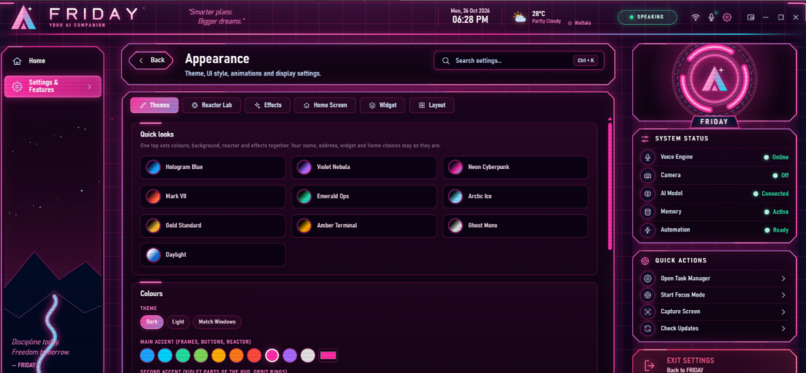Screen dimensions: 806x373
Task: Apply the Hologram Blue quick look
Action: pos(213,167)
